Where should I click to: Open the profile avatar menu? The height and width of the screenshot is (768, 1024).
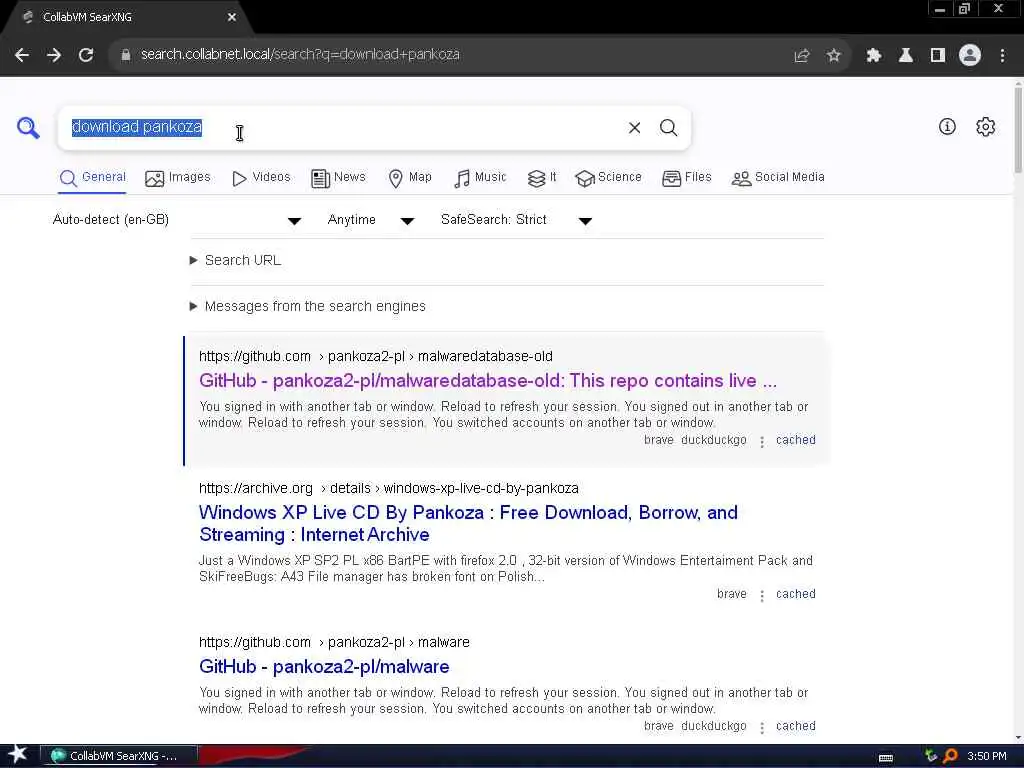[x=970, y=56]
